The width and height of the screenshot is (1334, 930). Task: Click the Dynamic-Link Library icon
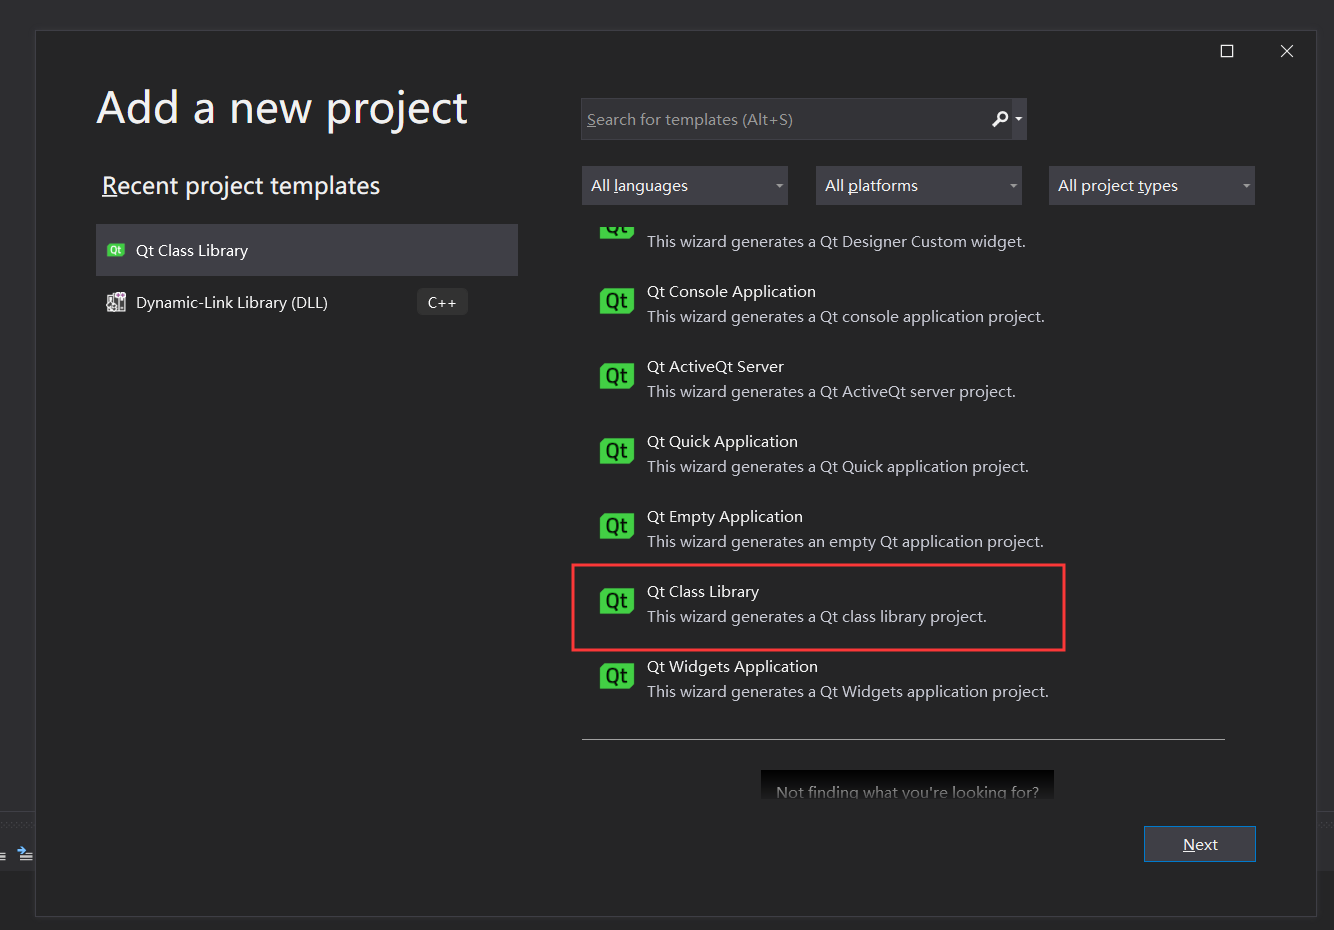(116, 302)
